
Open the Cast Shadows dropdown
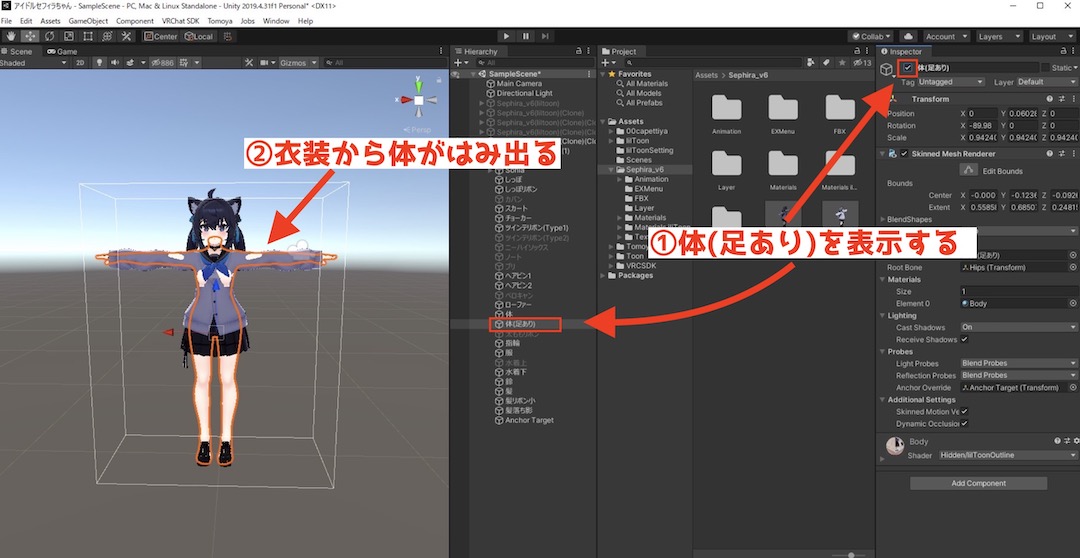pyautogui.click(x=1018, y=327)
